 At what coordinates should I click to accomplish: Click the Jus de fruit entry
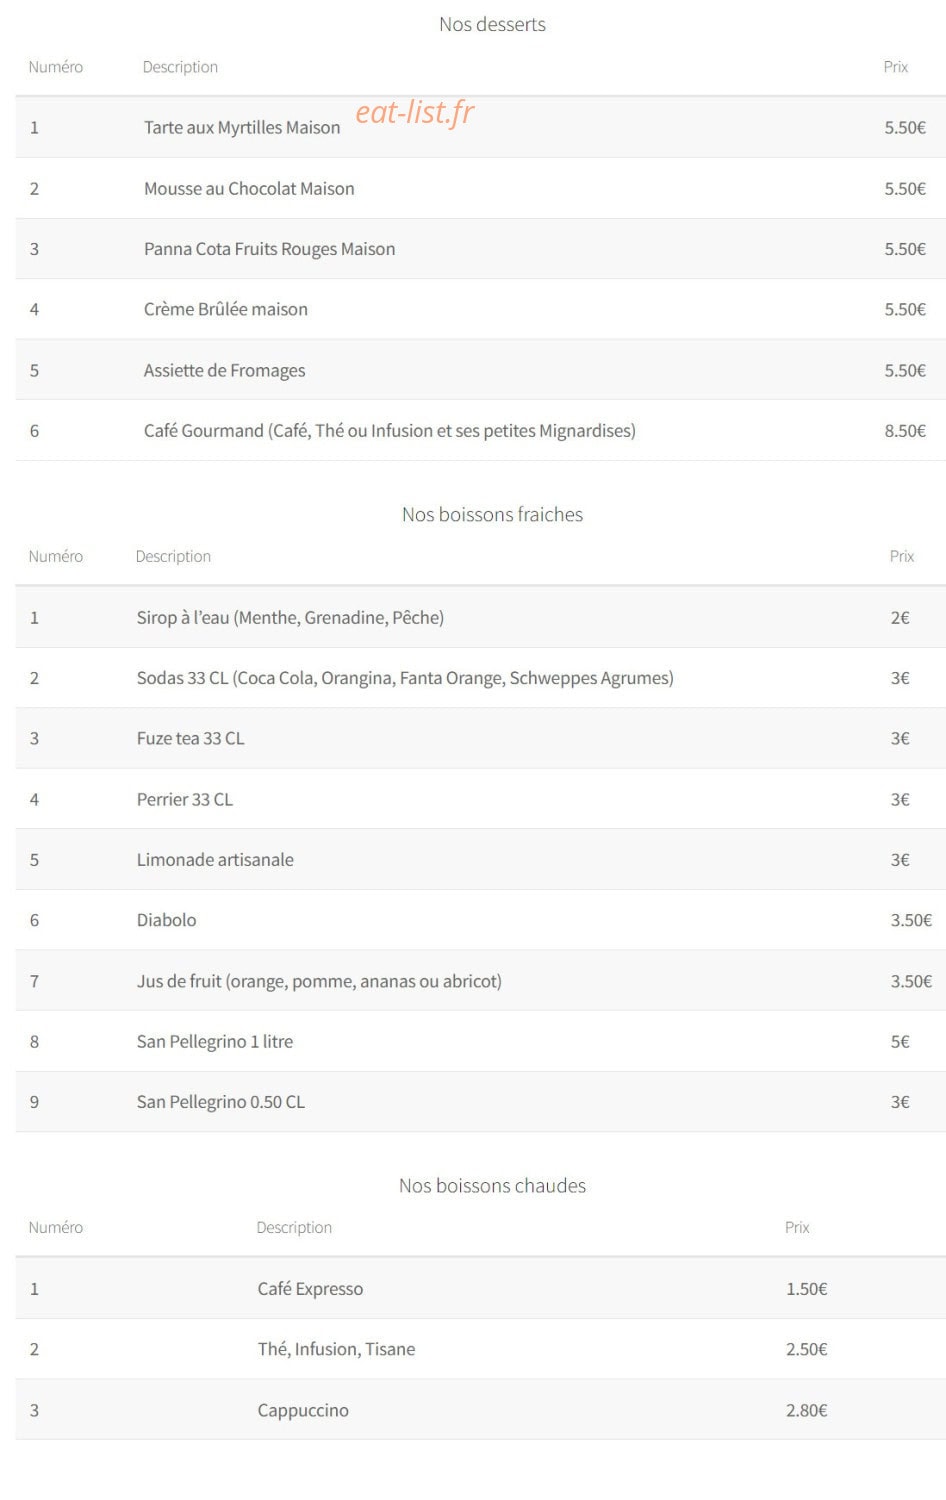pos(319,981)
